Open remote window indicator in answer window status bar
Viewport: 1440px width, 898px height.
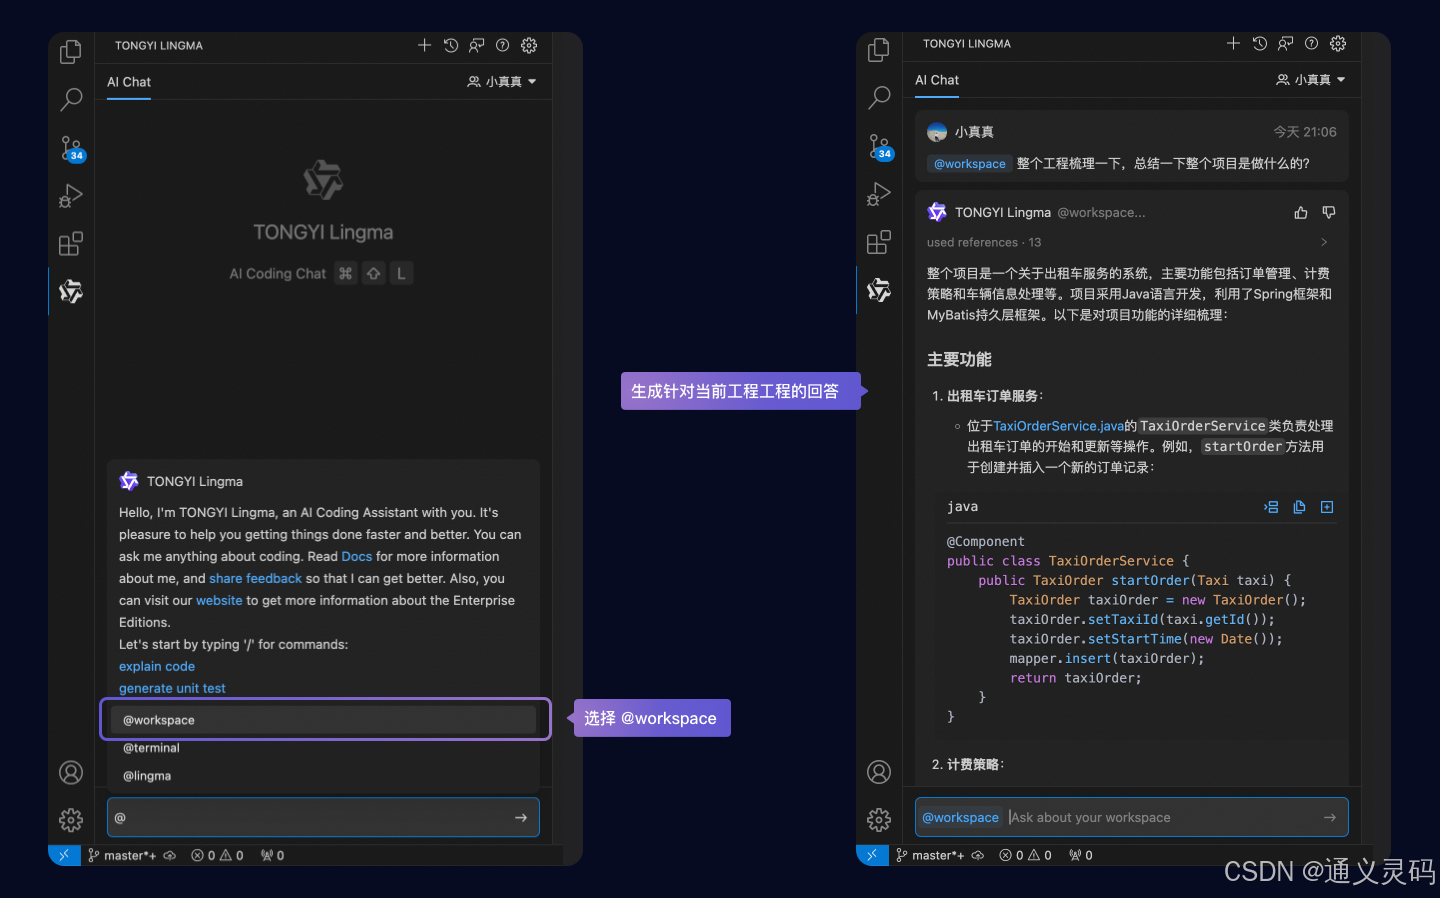pyautogui.click(x=872, y=856)
